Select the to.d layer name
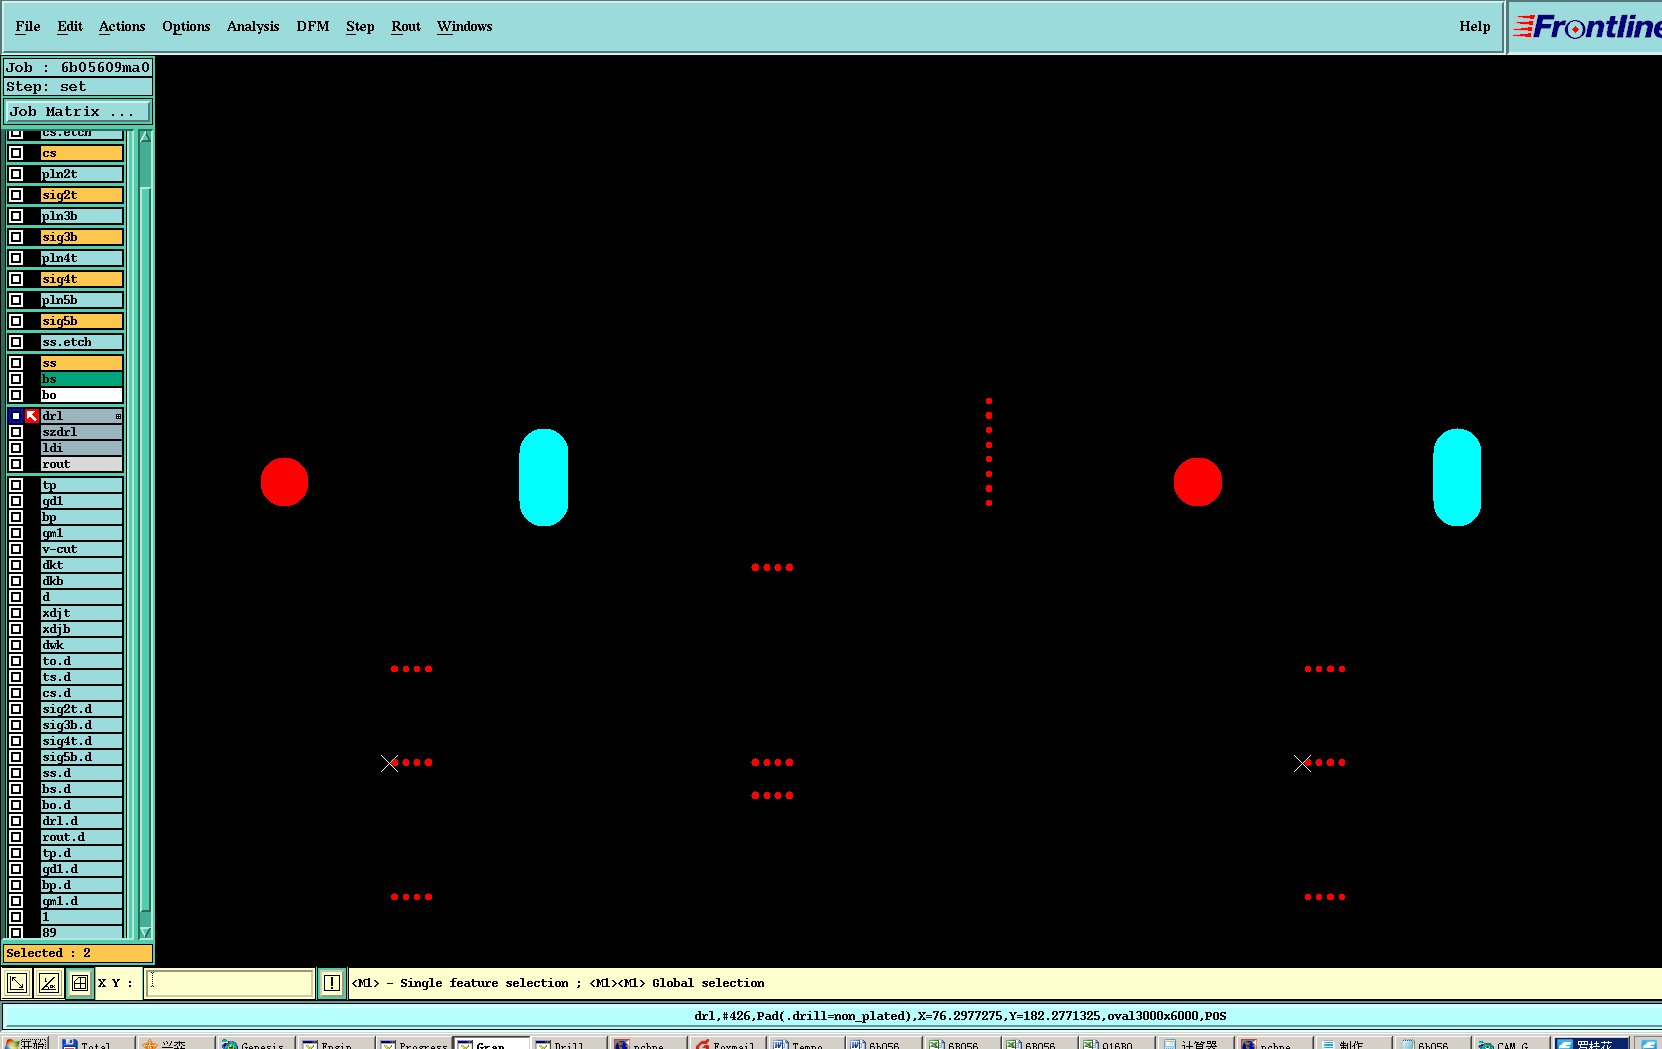This screenshot has height=1049, width=1662. point(82,661)
